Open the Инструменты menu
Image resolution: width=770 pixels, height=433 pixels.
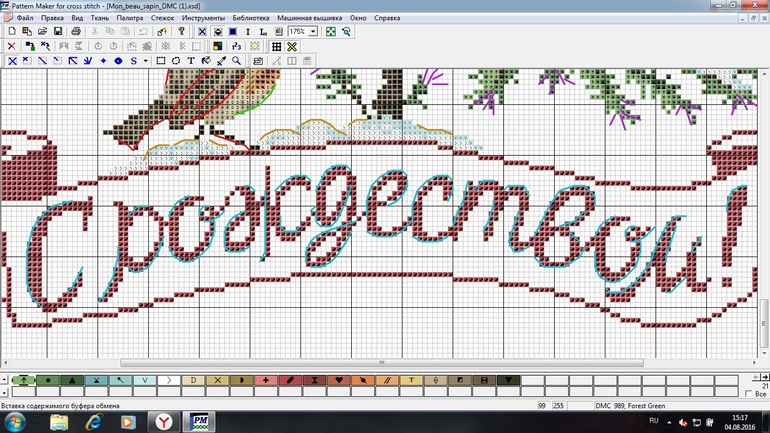pyautogui.click(x=203, y=18)
